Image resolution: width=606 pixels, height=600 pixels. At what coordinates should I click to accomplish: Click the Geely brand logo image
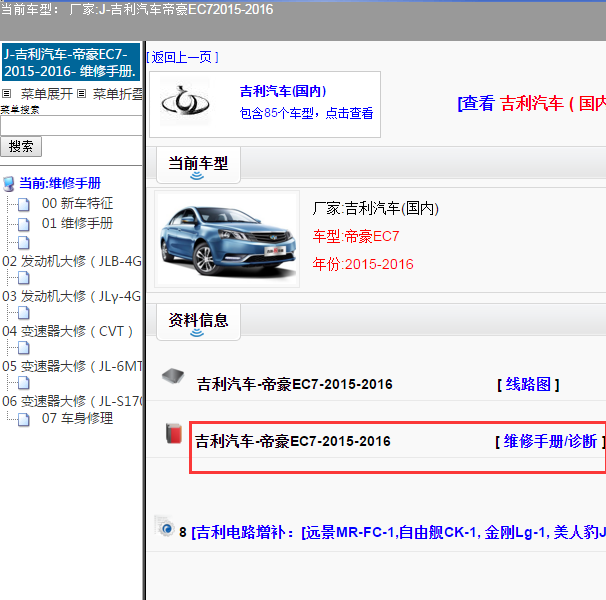click(186, 102)
